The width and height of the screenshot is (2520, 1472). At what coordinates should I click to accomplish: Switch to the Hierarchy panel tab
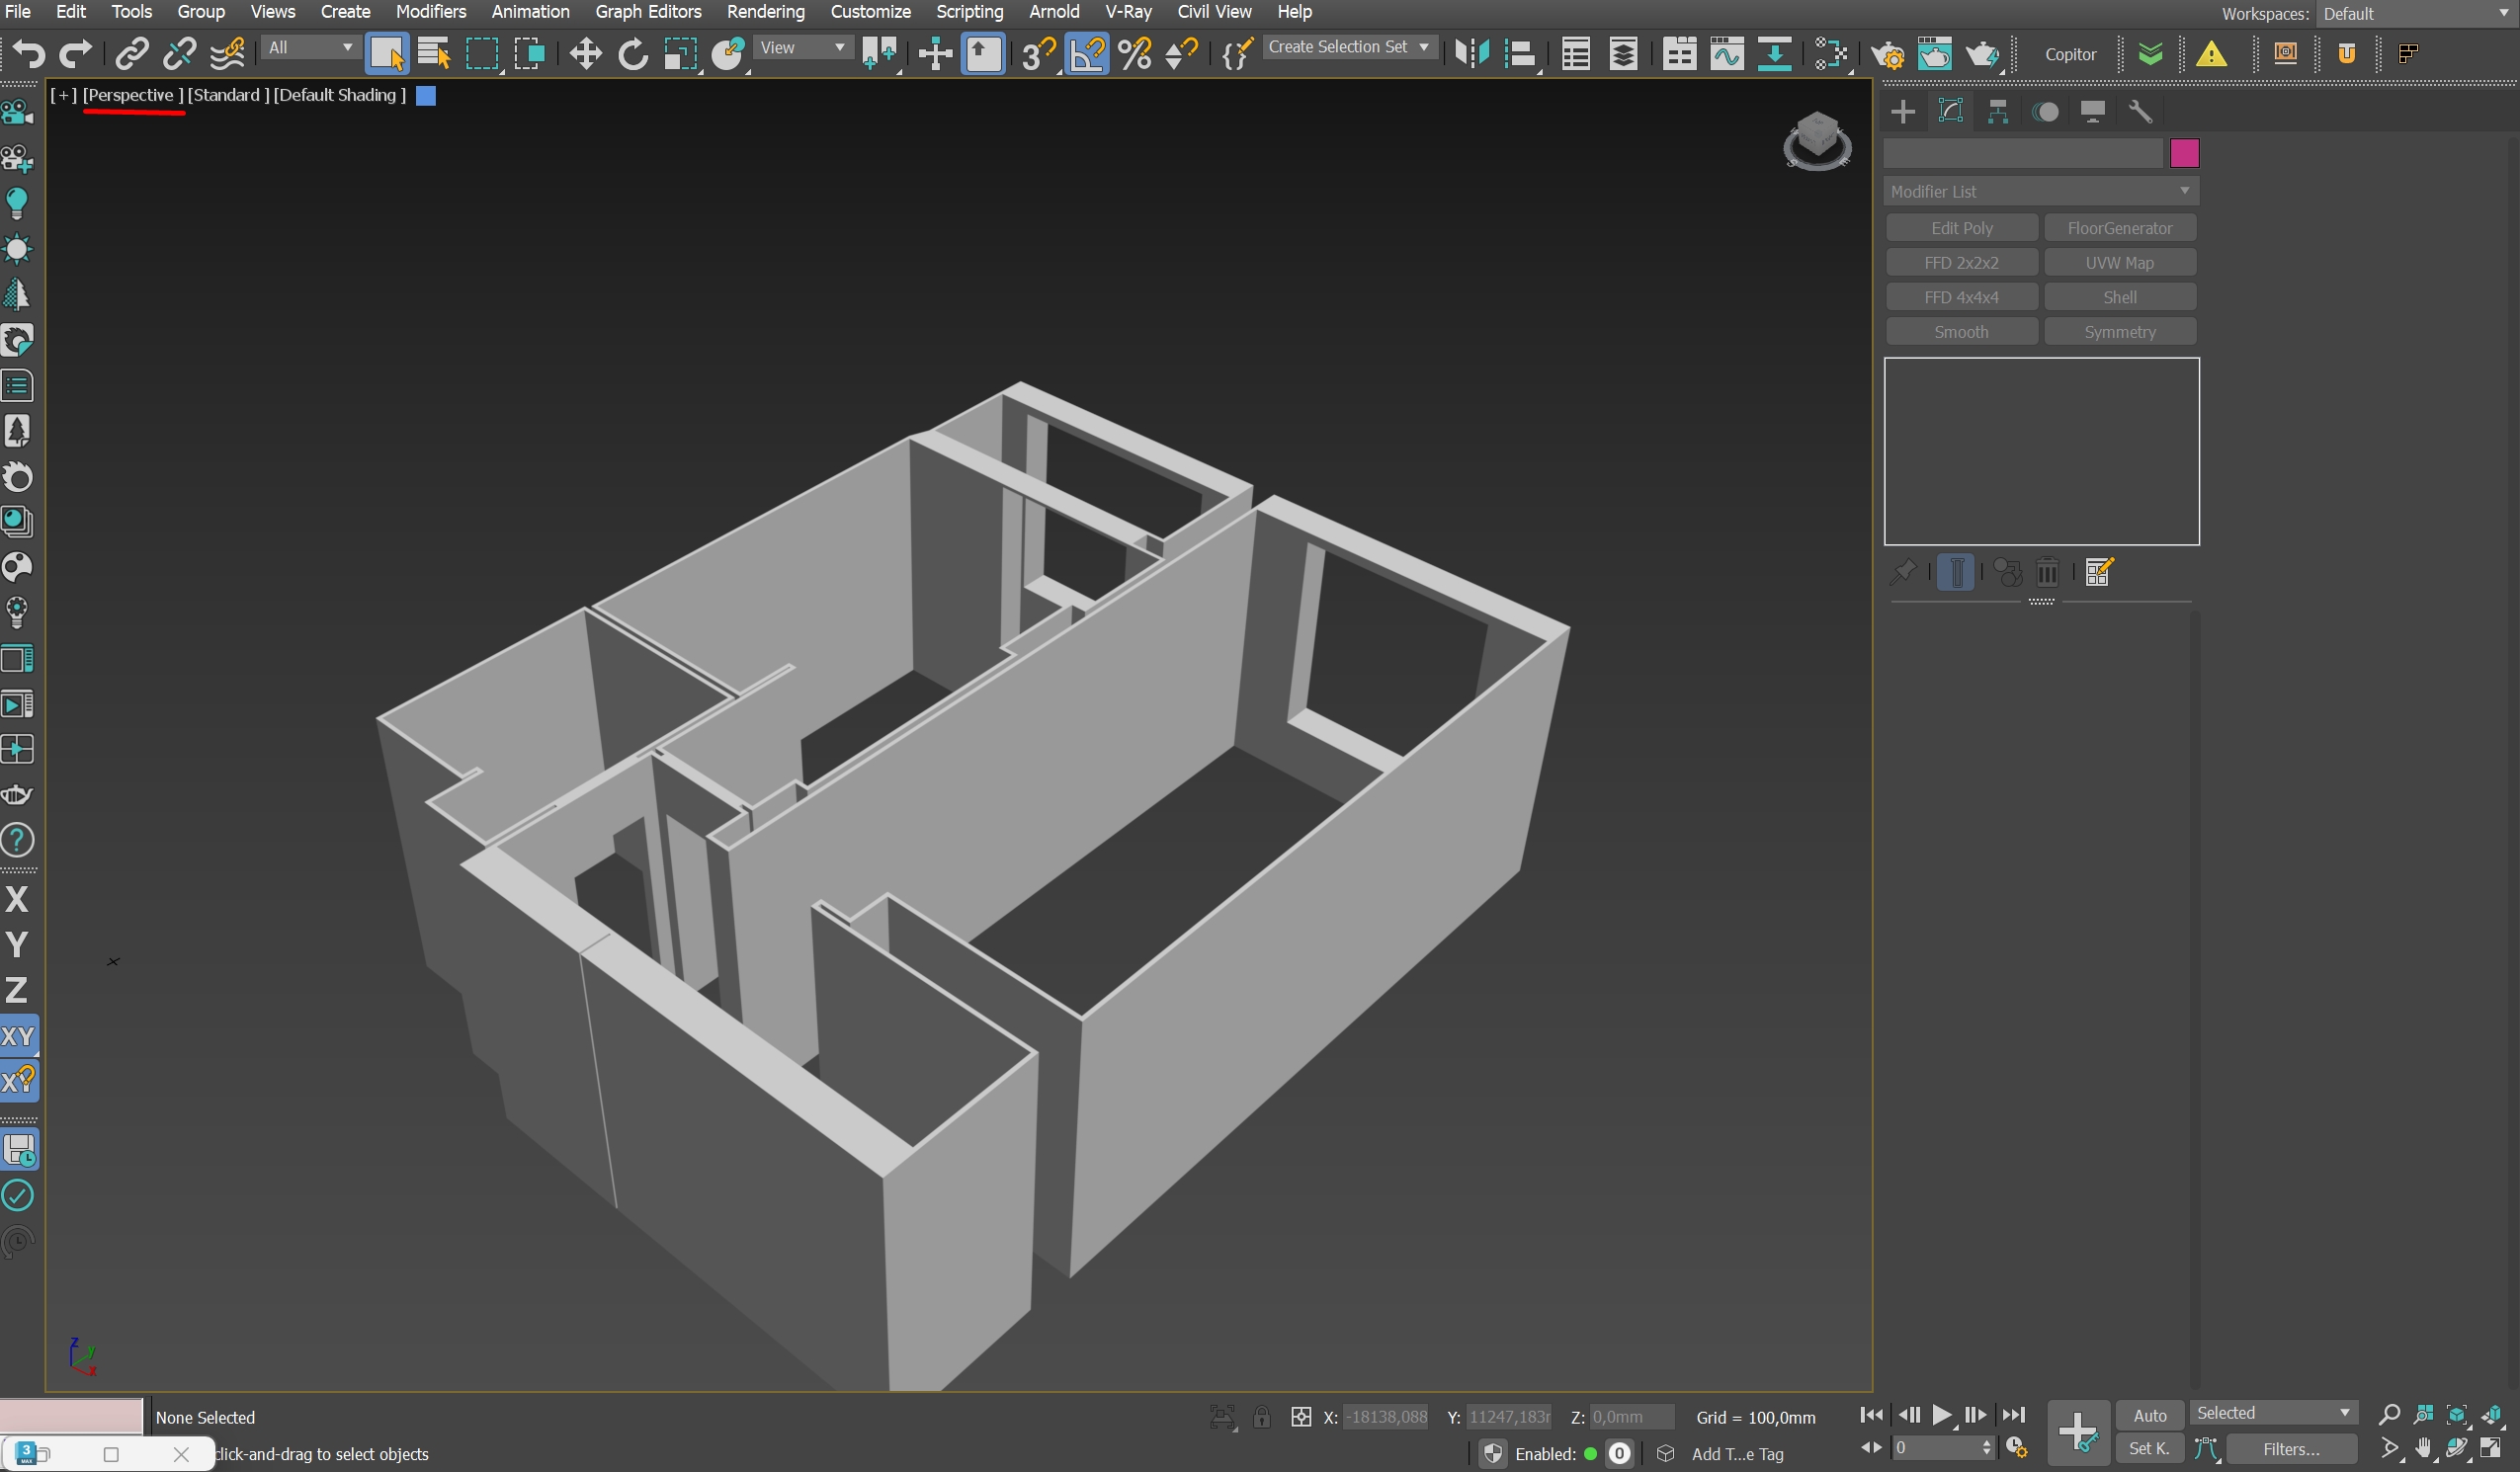[x=1998, y=111]
